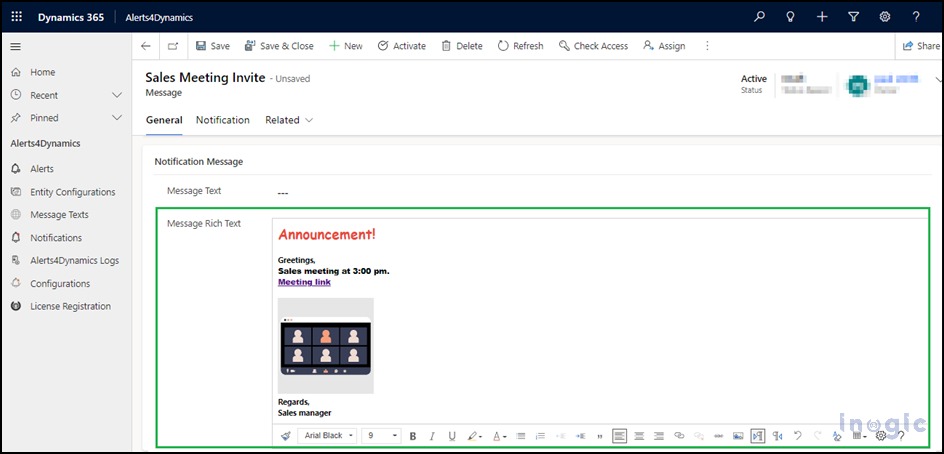Image resolution: width=944 pixels, height=454 pixels.
Task: Align text right
Action: [x=659, y=435]
